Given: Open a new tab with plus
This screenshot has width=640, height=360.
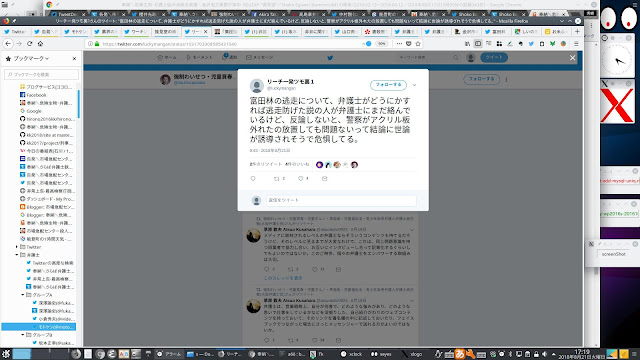Looking at the screenshot, I should pyautogui.click(x=577, y=31).
